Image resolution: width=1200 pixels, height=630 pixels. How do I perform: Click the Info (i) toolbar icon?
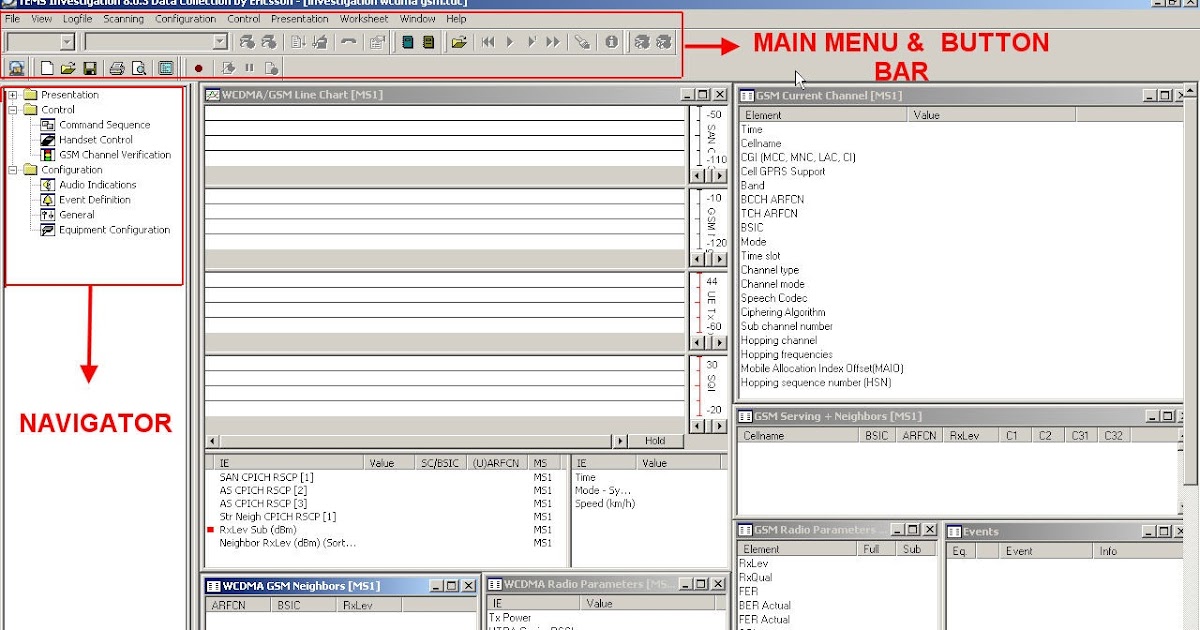point(610,42)
